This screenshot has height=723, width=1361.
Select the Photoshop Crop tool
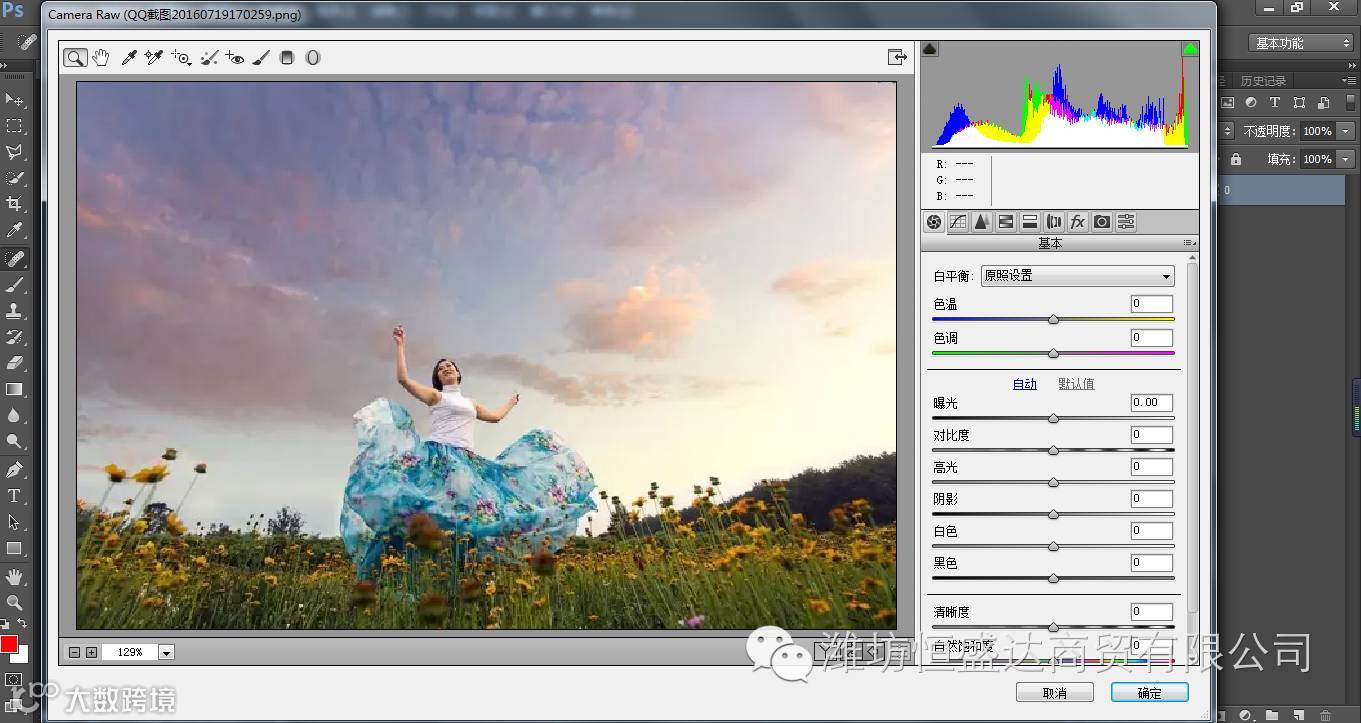(x=15, y=204)
